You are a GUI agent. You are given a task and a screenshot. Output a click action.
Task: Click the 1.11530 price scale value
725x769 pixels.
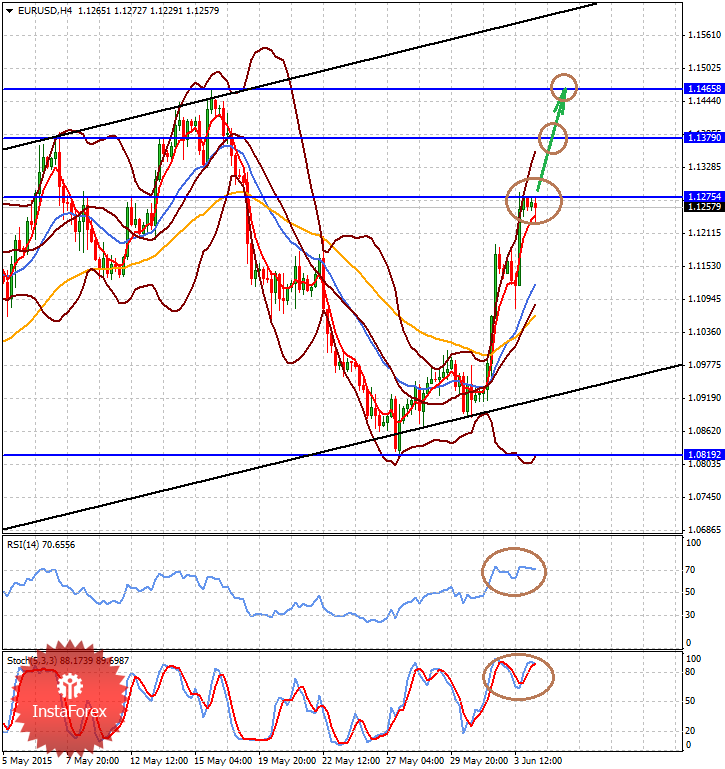tap(704, 266)
